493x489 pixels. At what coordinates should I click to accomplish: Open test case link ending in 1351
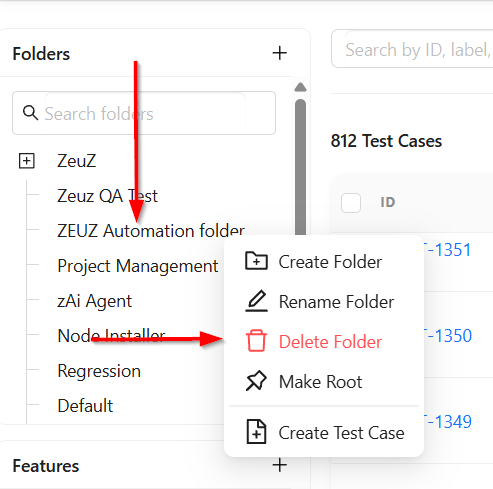(446, 250)
